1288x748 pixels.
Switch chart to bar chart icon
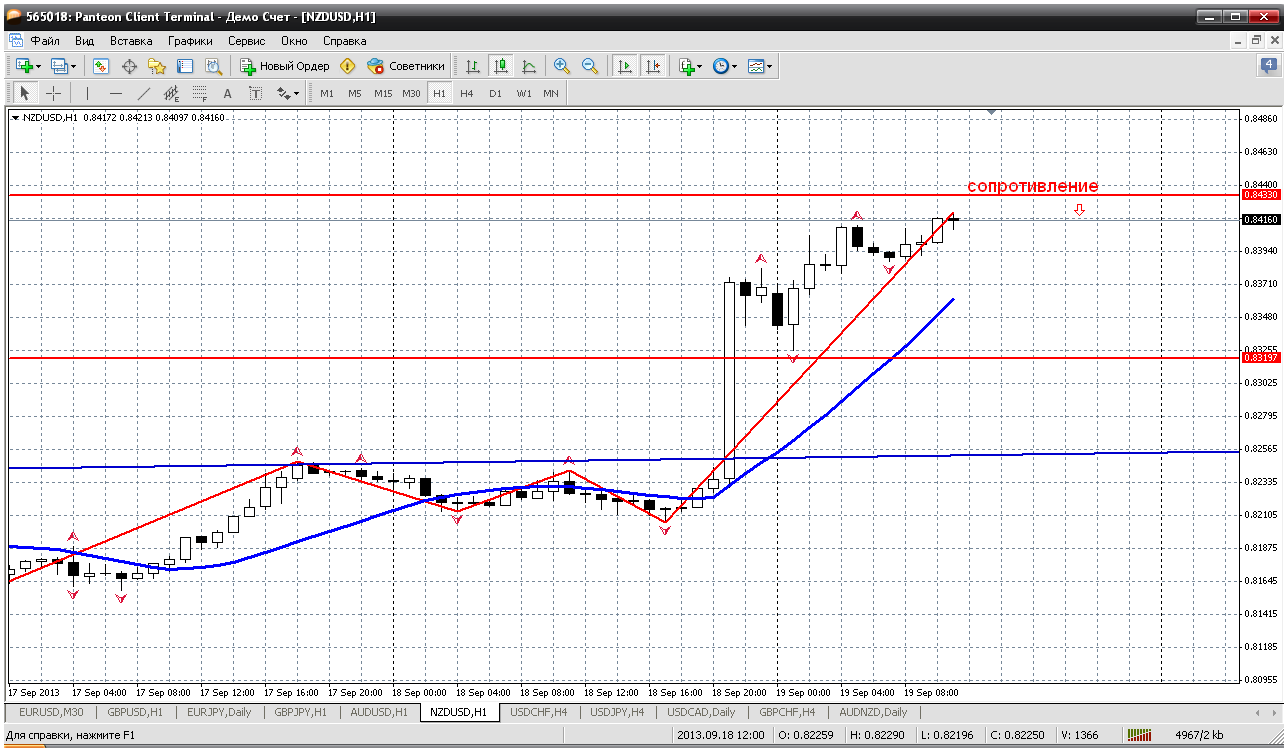coord(473,66)
